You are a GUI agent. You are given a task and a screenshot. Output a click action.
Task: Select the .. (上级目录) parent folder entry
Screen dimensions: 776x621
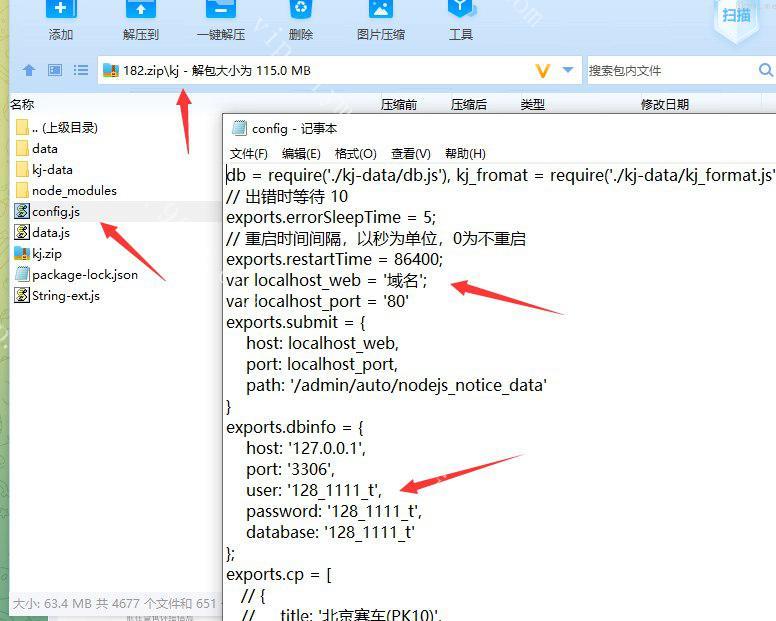point(64,127)
